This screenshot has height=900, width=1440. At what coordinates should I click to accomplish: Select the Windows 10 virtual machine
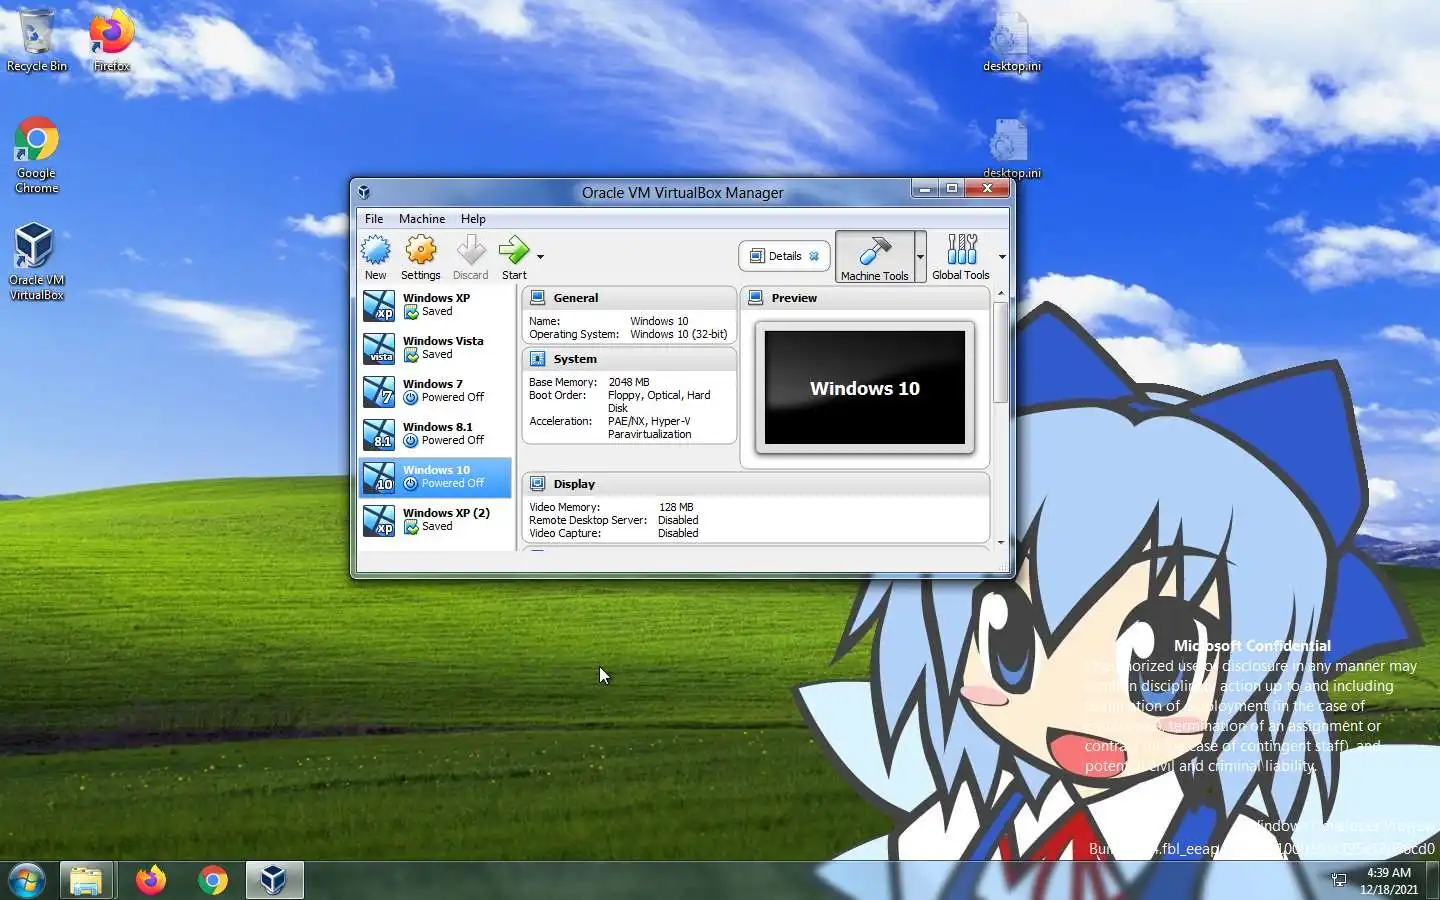tap(435, 477)
